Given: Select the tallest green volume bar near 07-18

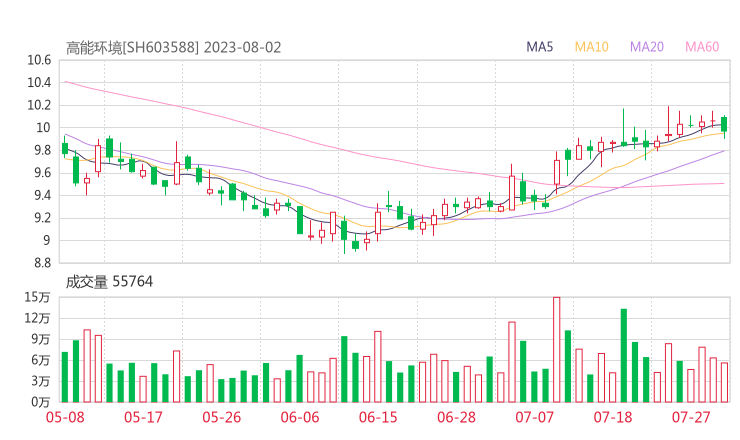Looking at the screenshot, I should 624,355.
